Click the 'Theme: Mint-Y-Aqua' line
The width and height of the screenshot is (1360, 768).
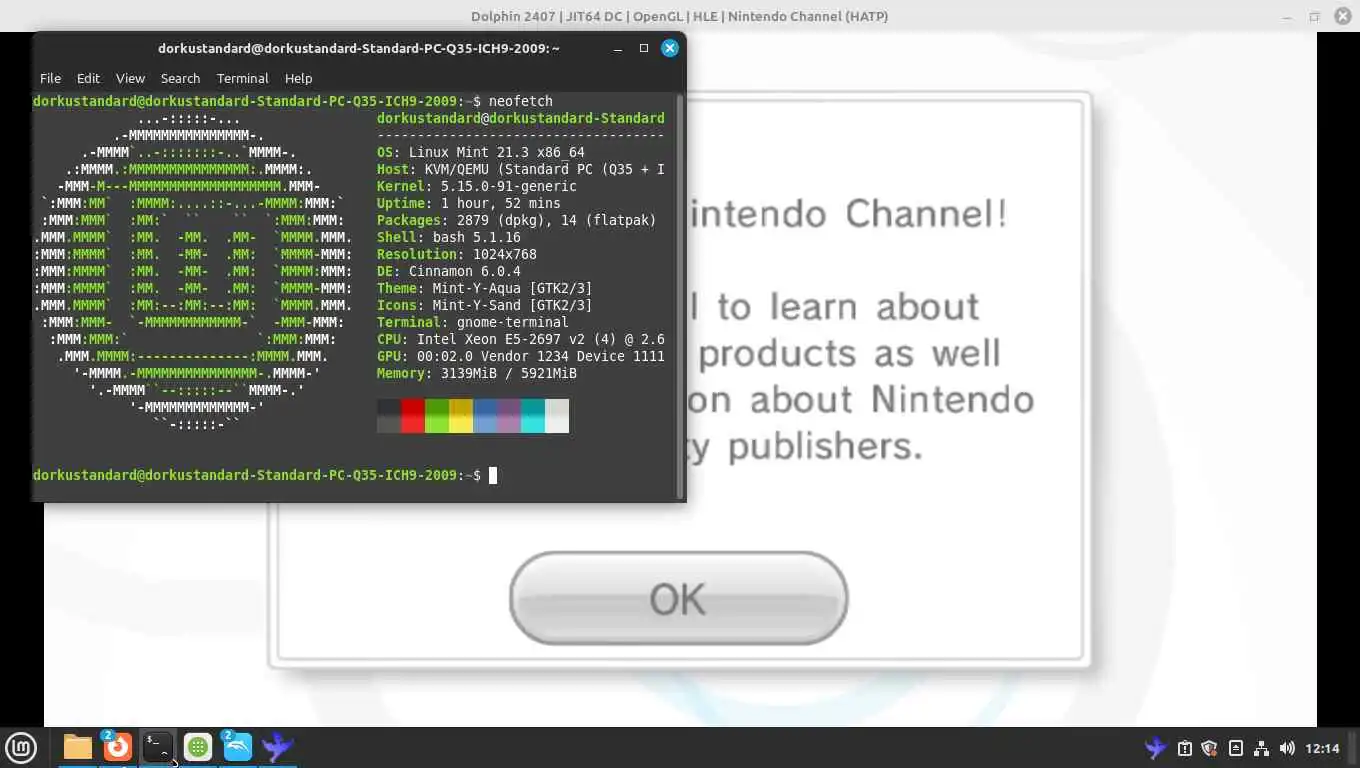click(485, 288)
